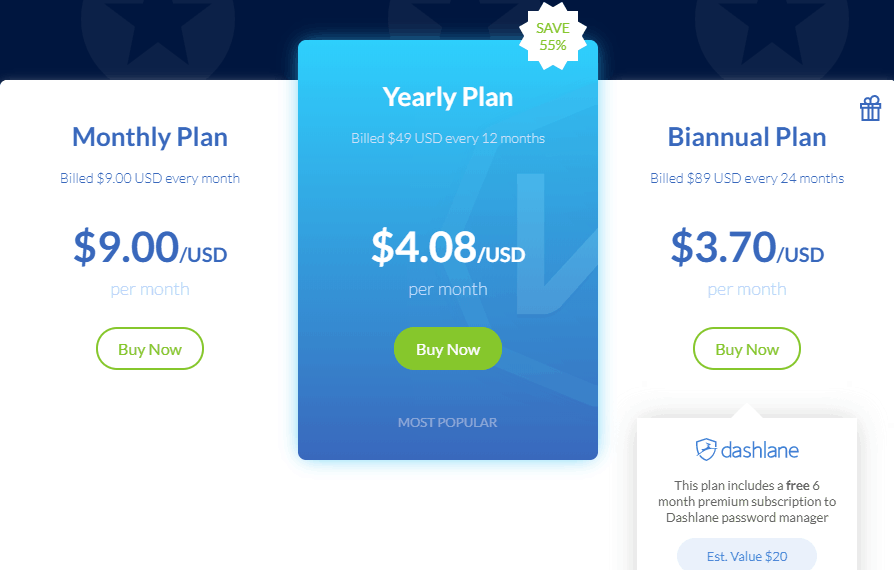Click the Dashlane shield logo
This screenshot has width=894, height=570.
click(x=706, y=449)
